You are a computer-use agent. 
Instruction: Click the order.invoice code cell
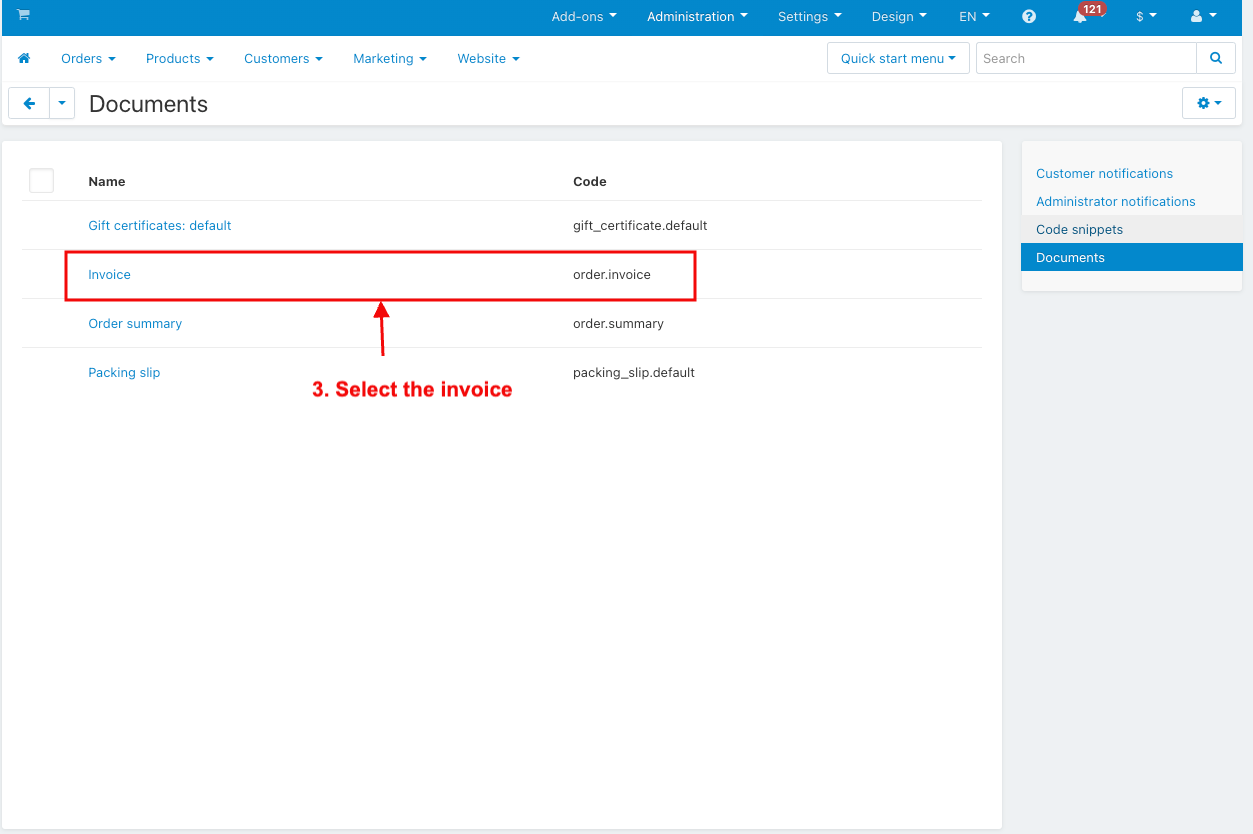(x=612, y=275)
